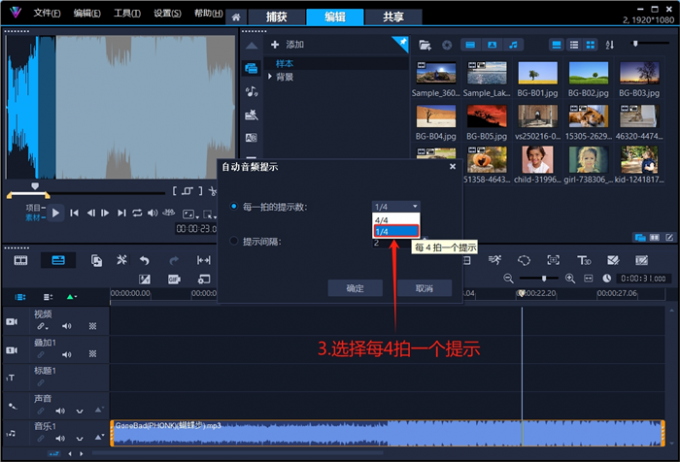Click the 取消 button
Image resolution: width=680 pixels, height=462 pixels.
click(424, 288)
